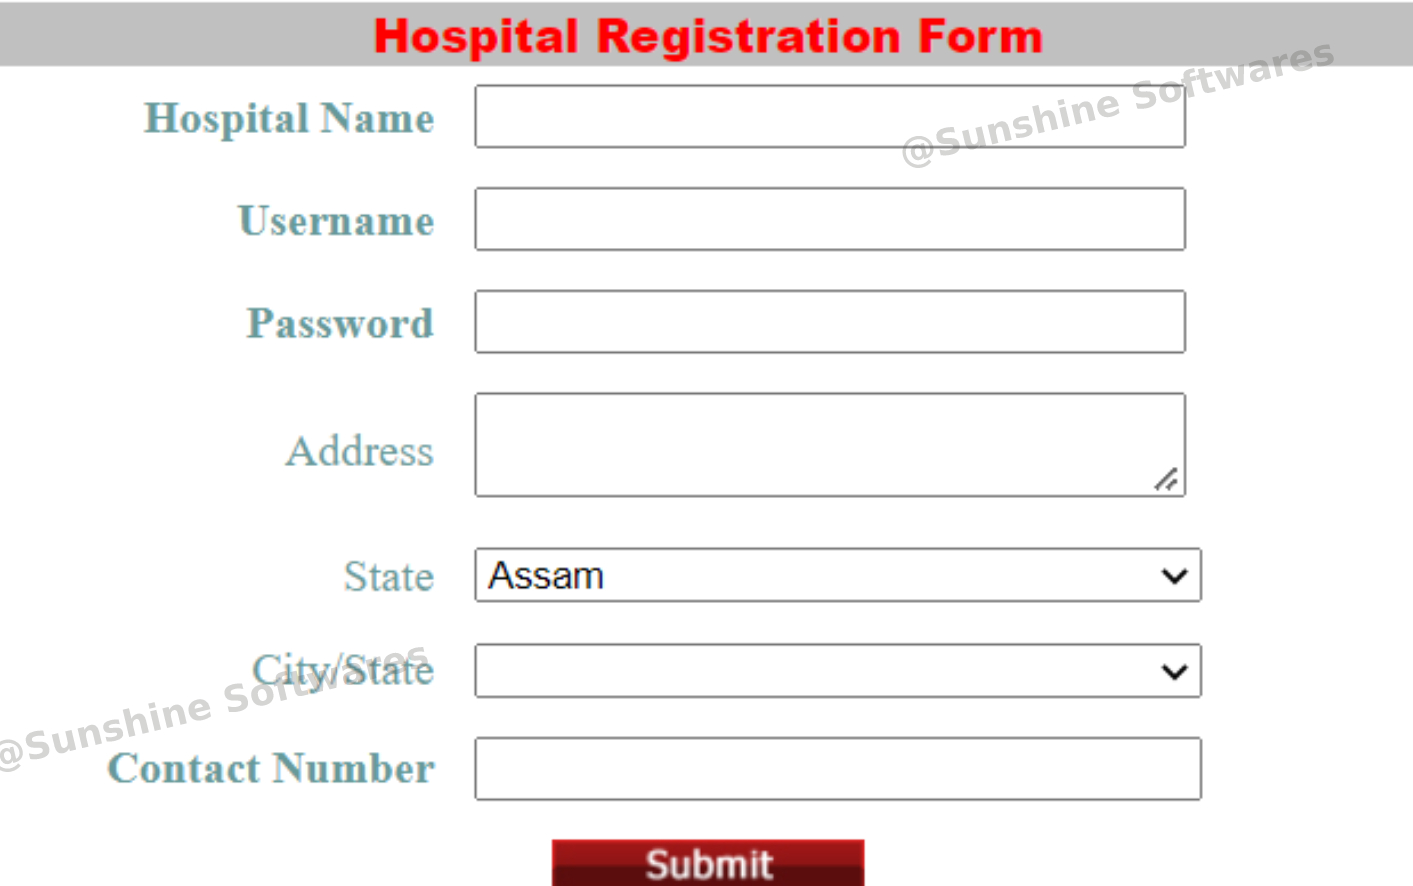Click the Username text field
This screenshot has height=886, width=1413.
pyautogui.click(x=828, y=218)
